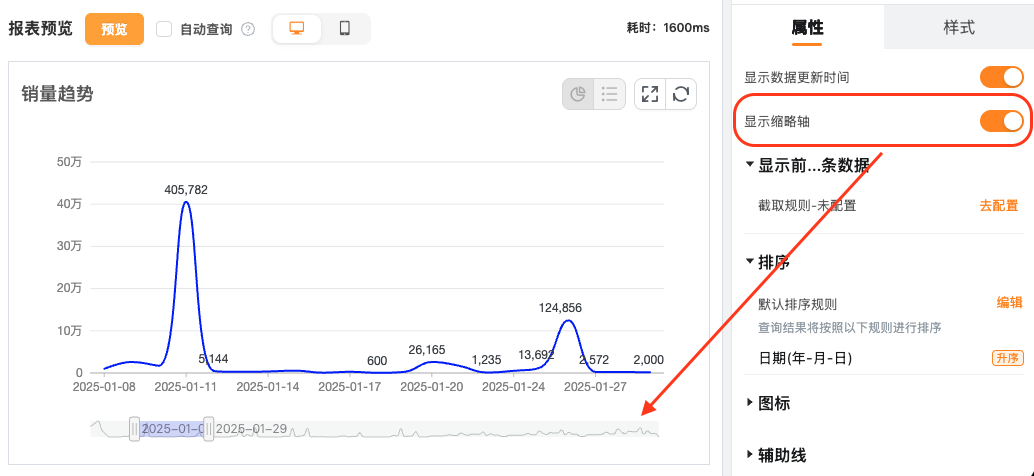Image resolution: width=1034 pixels, height=476 pixels.
Task: Expand the 图标 section
Action: tap(750, 403)
